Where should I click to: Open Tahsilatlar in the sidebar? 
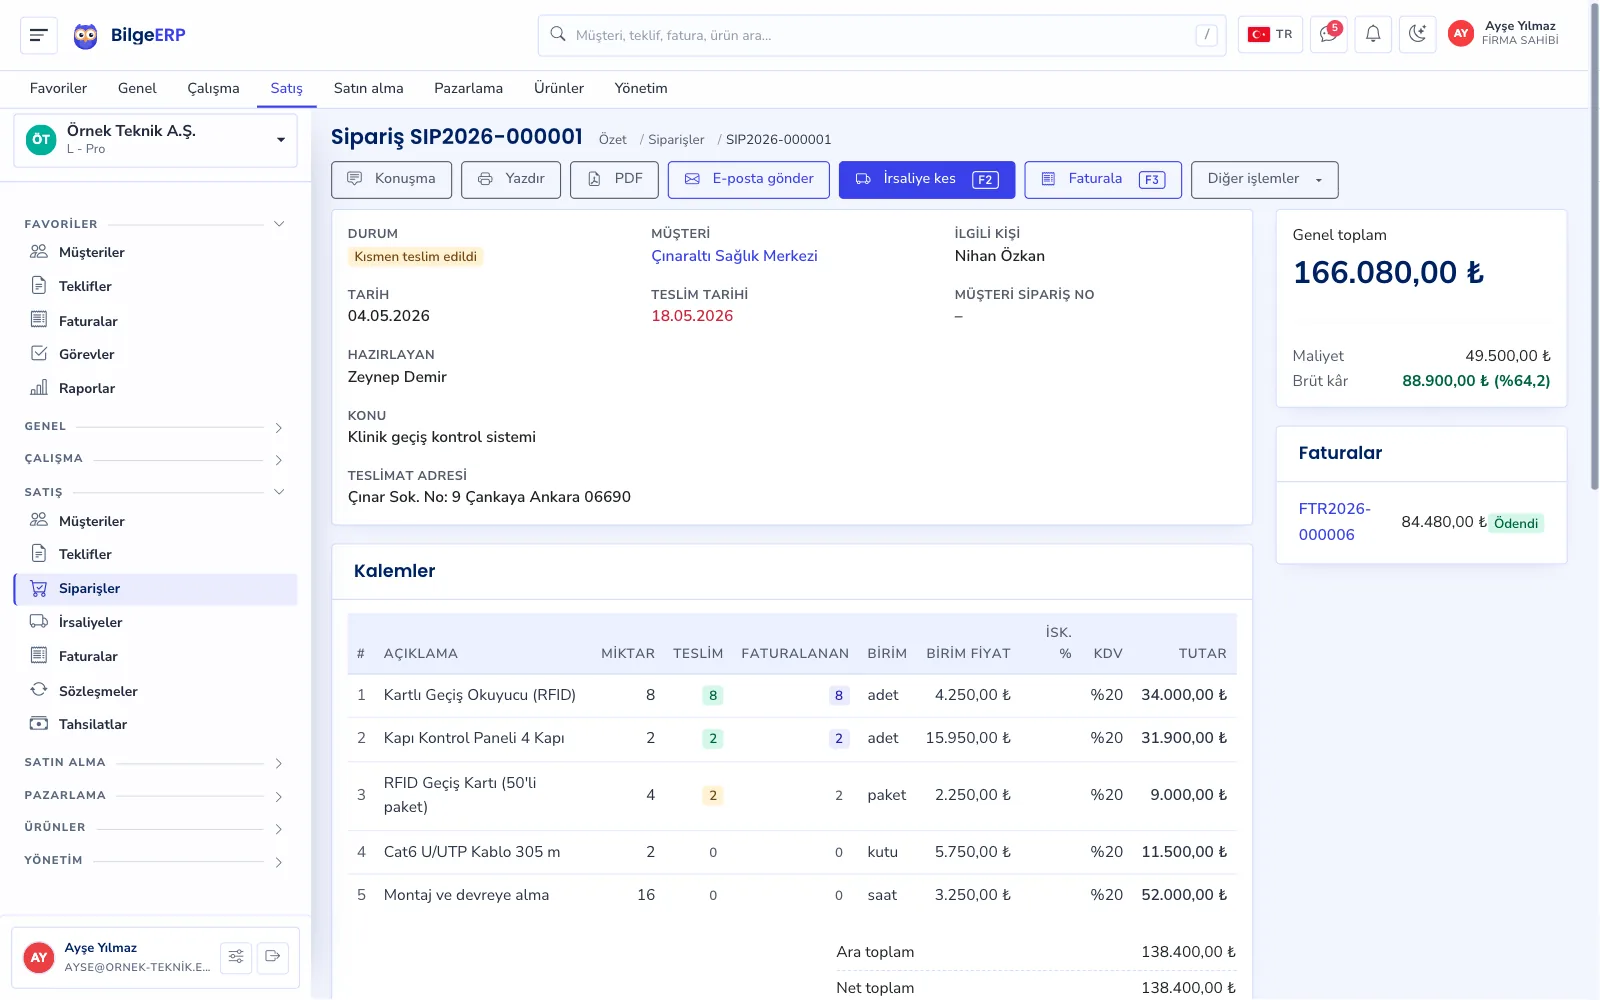[155, 724]
